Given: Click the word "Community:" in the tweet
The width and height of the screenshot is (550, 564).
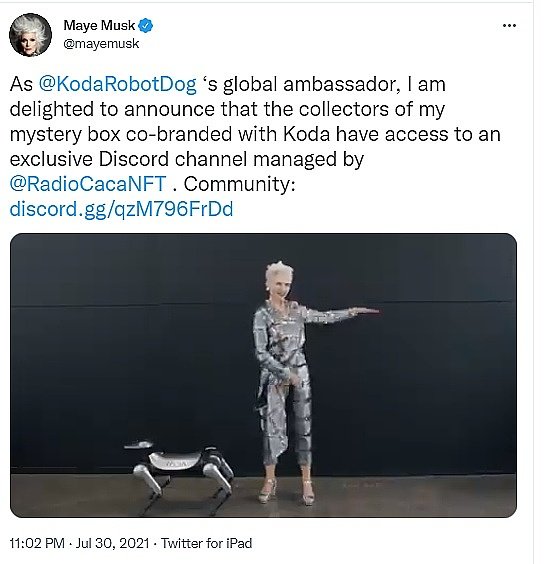Looking at the screenshot, I should (239, 184).
